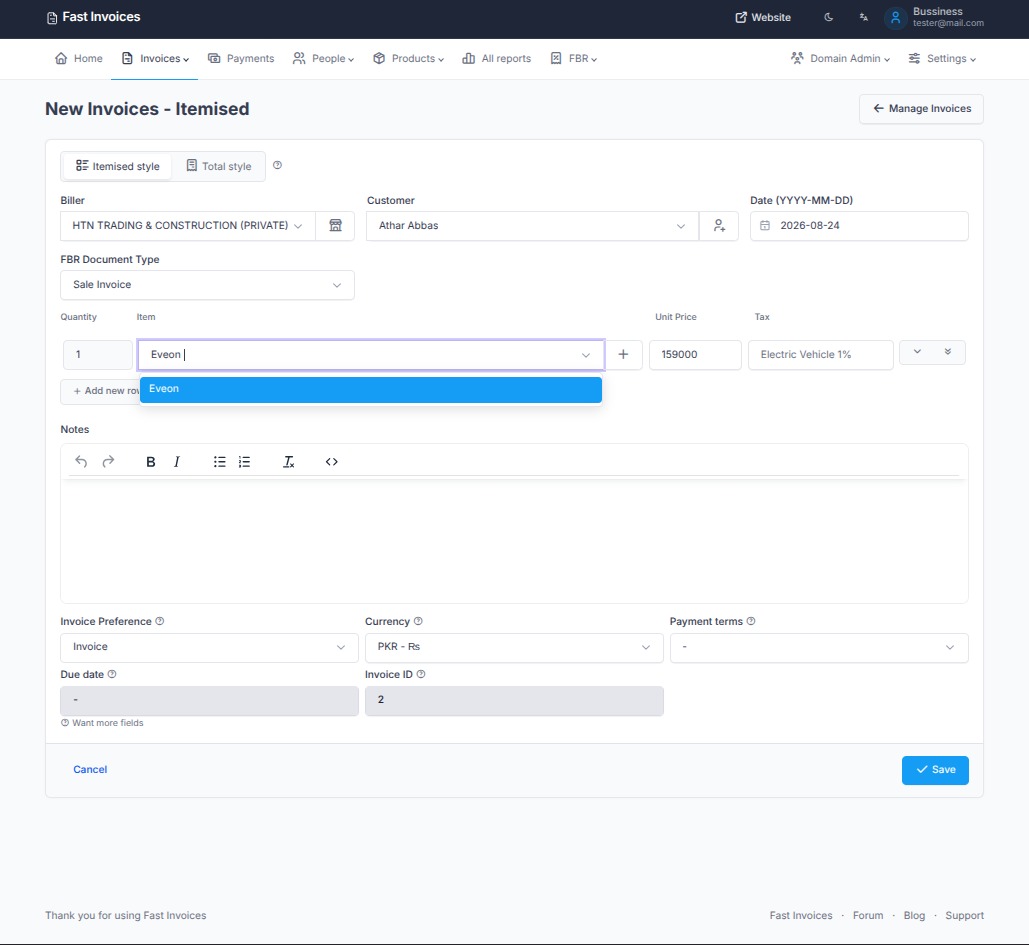This screenshot has width=1029, height=945.
Task: Click Want more fields link
Action: pos(102,723)
